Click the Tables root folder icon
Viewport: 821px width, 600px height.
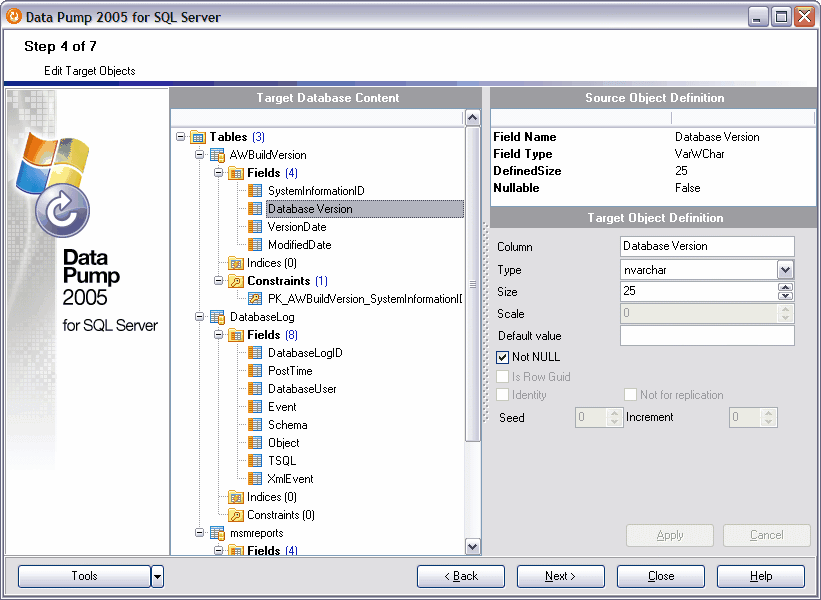(x=197, y=137)
